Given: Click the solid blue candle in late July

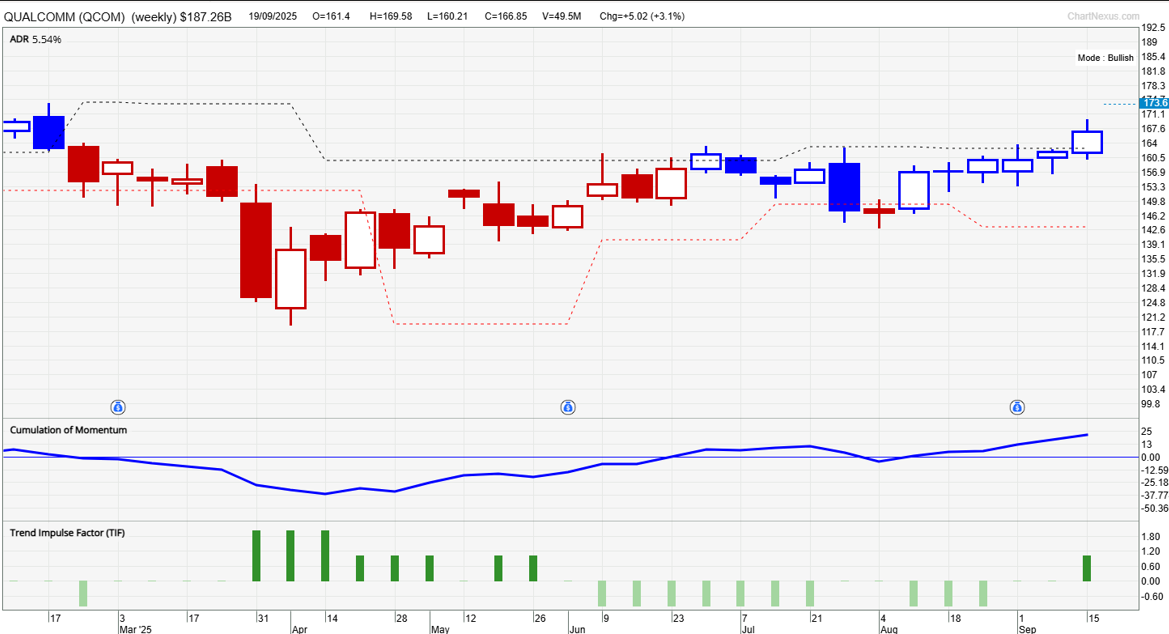Looking at the screenshot, I should 844,186.
